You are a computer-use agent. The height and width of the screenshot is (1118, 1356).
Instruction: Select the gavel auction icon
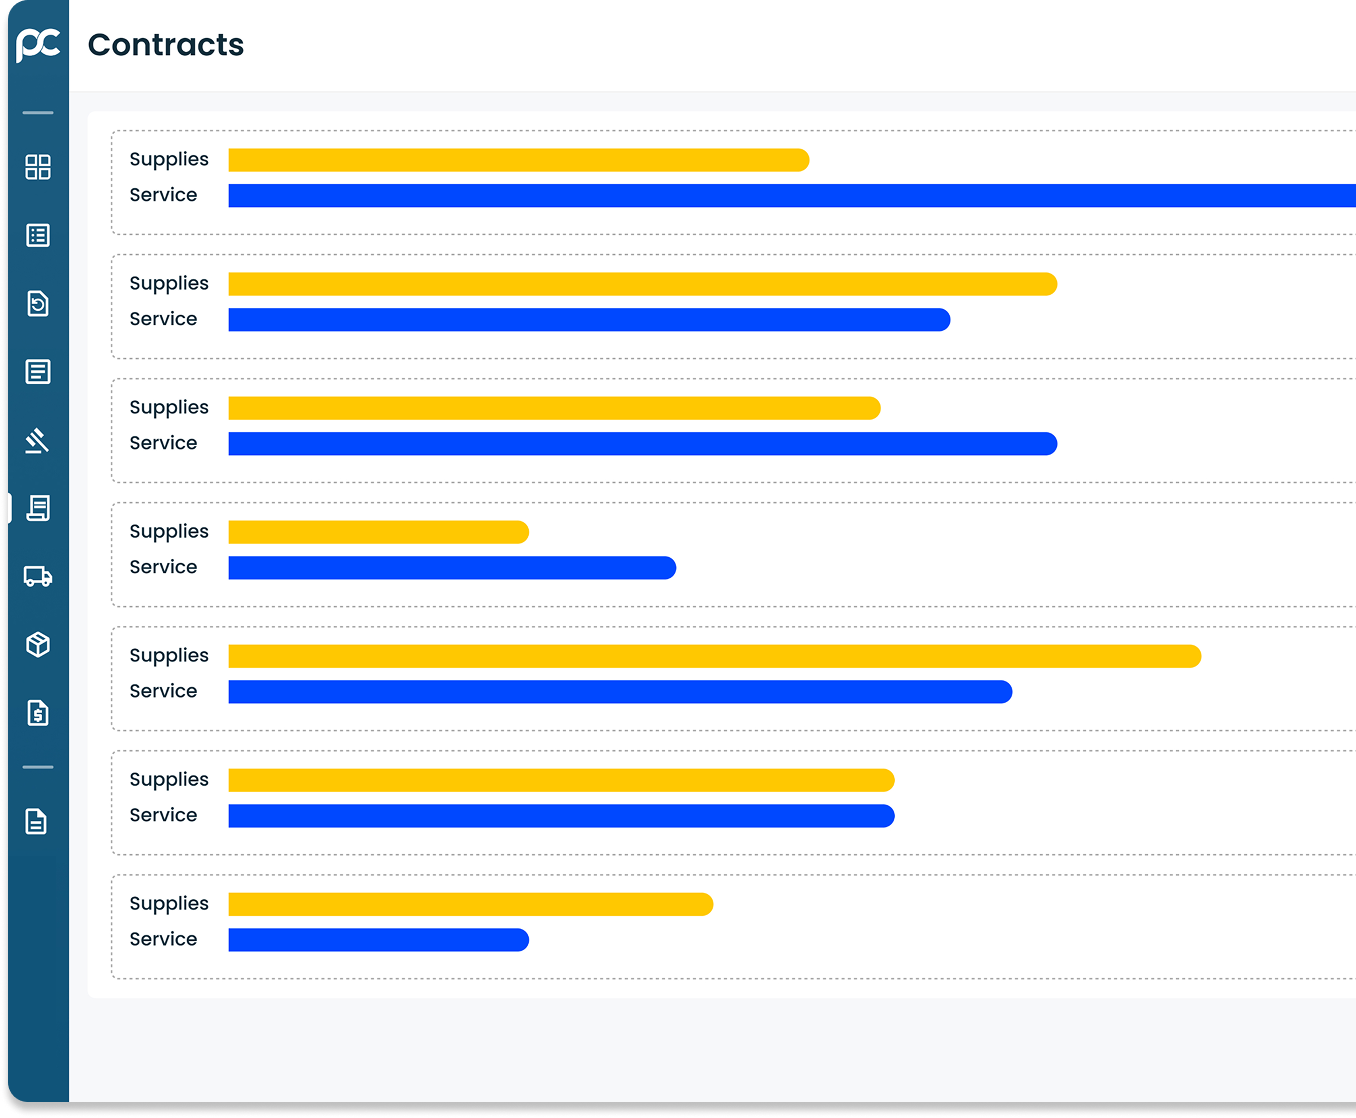38,440
